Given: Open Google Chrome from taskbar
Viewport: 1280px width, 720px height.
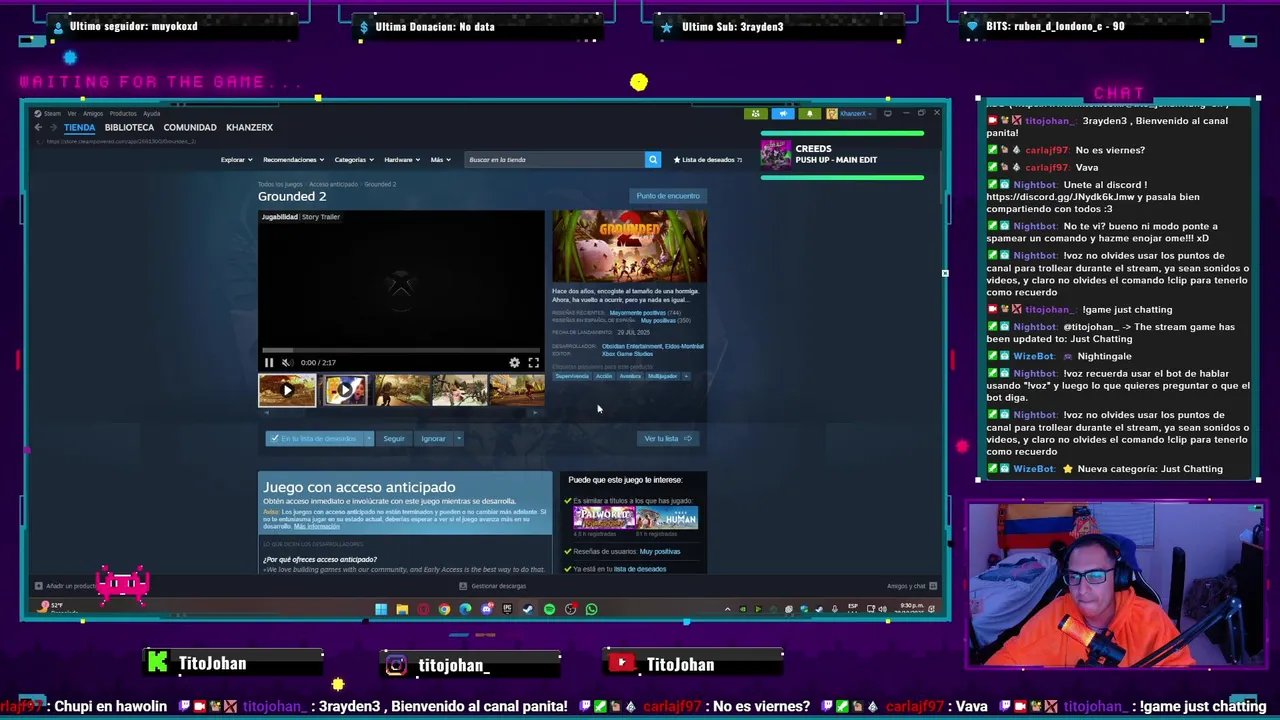Looking at the screenshot, I should pyautogui.click(x=444, y=609).
